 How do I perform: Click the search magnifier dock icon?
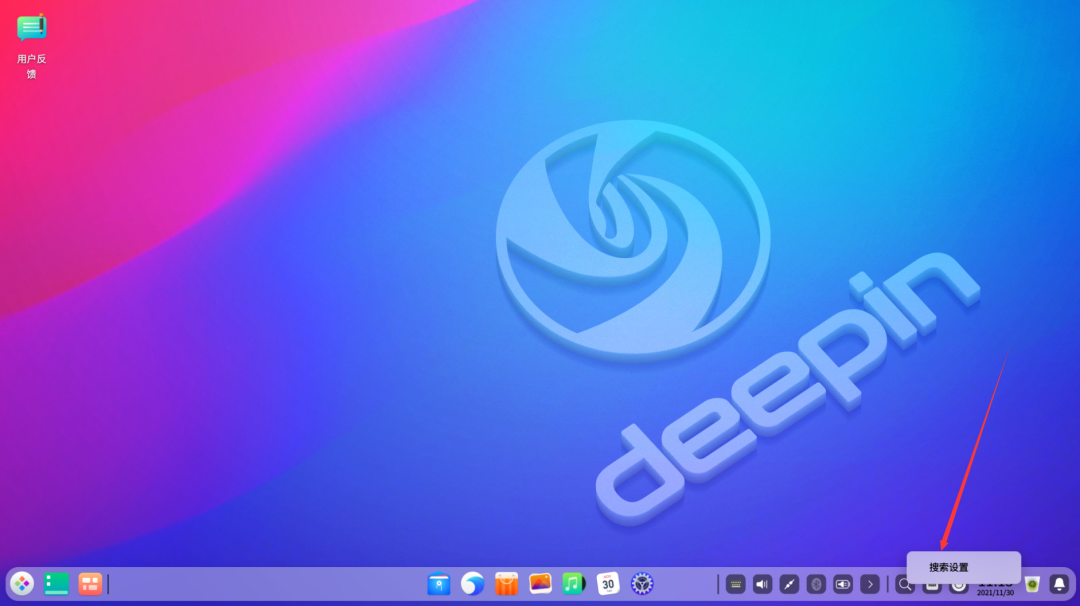click(905, 585)
